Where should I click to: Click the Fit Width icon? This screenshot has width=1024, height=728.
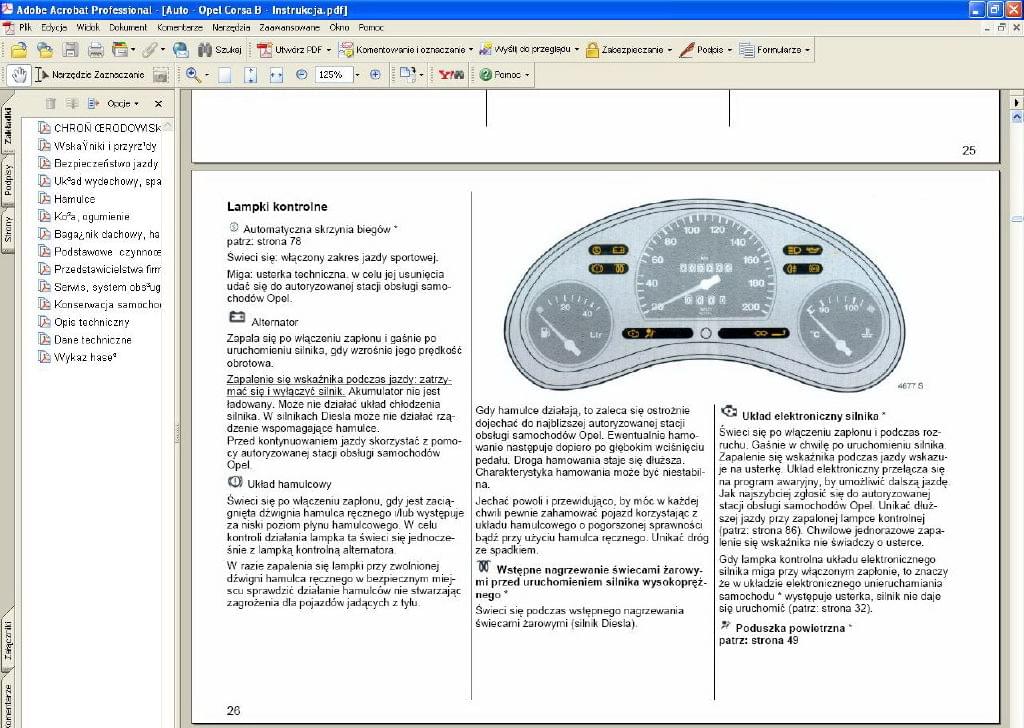pos(276,75)
